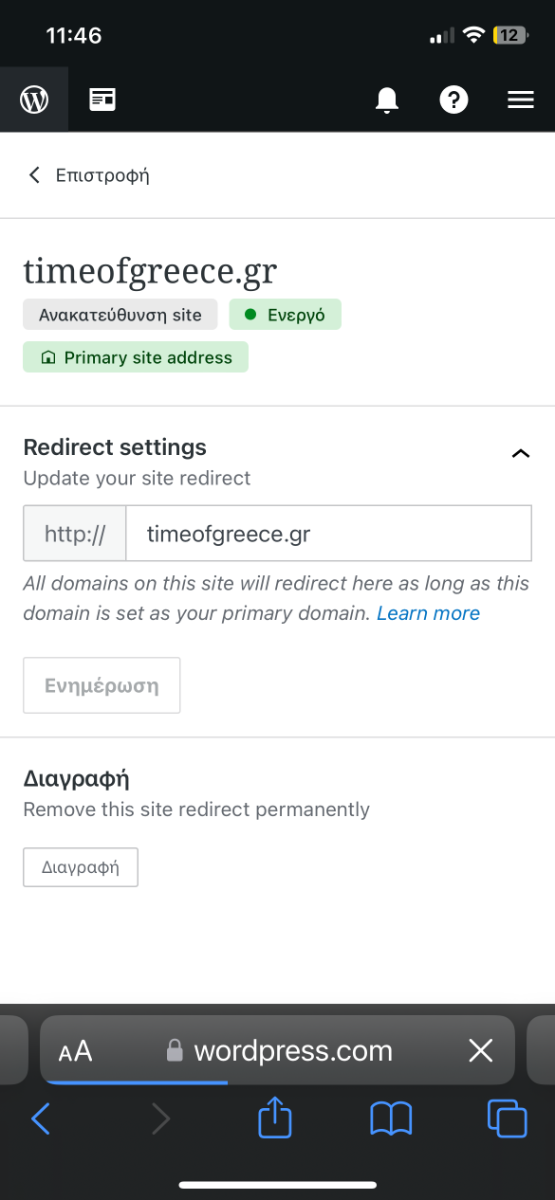The height and width of the screenshot is (1200, 555).
Task: Click the Διαγραφή delete button
Action: pos(80,867)
